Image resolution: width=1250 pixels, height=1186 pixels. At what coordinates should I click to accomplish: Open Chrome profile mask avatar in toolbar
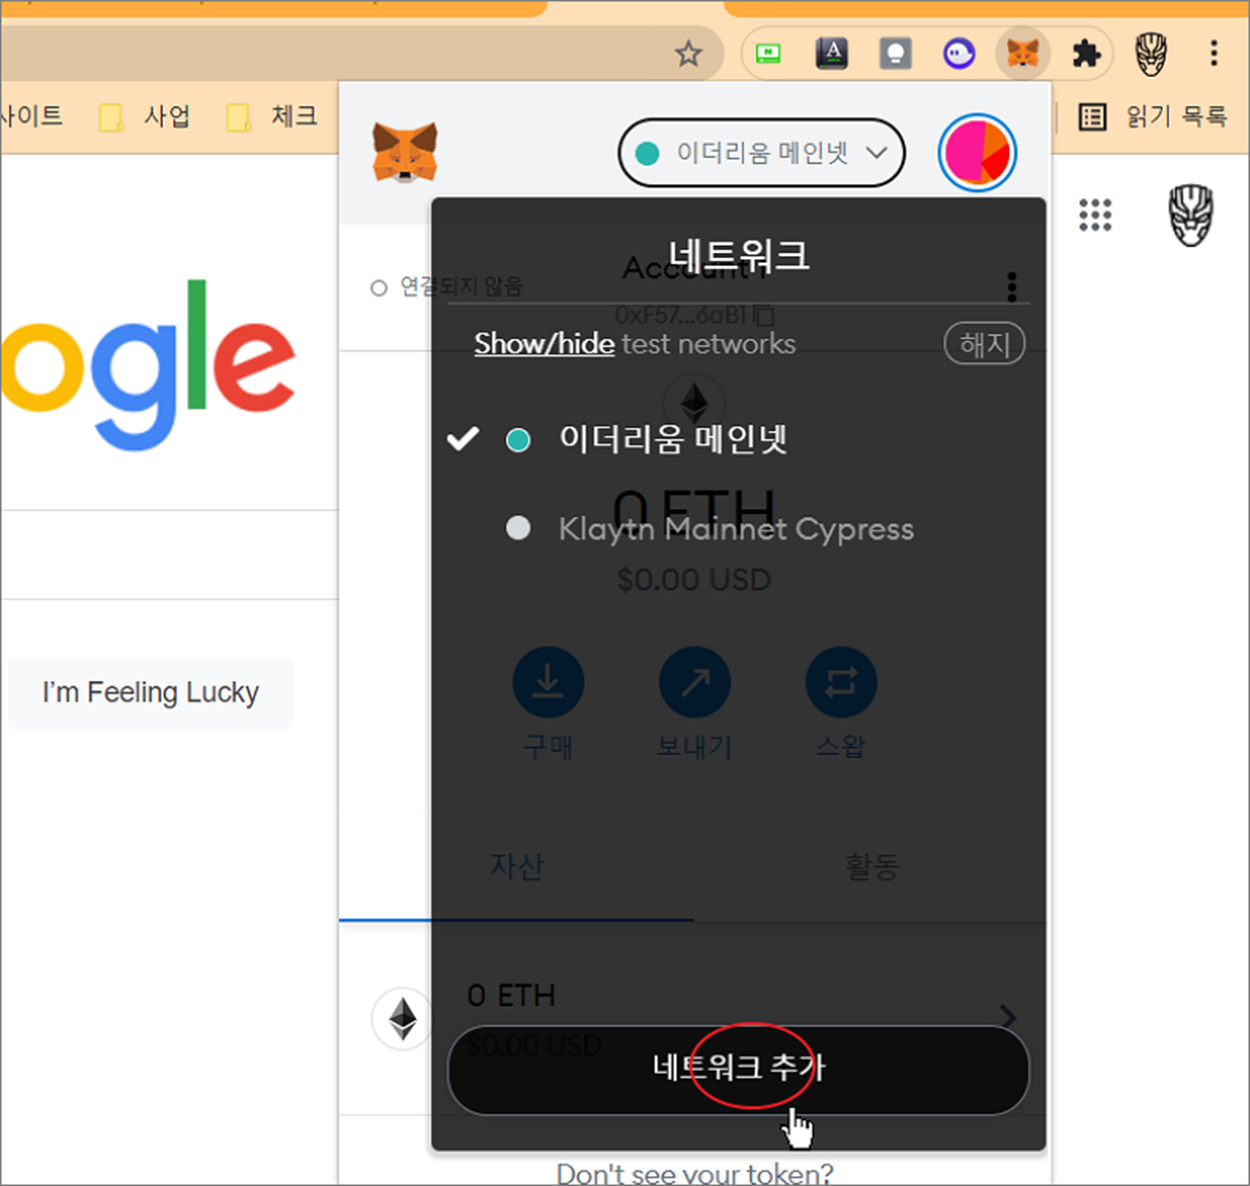coord(1151,53)
